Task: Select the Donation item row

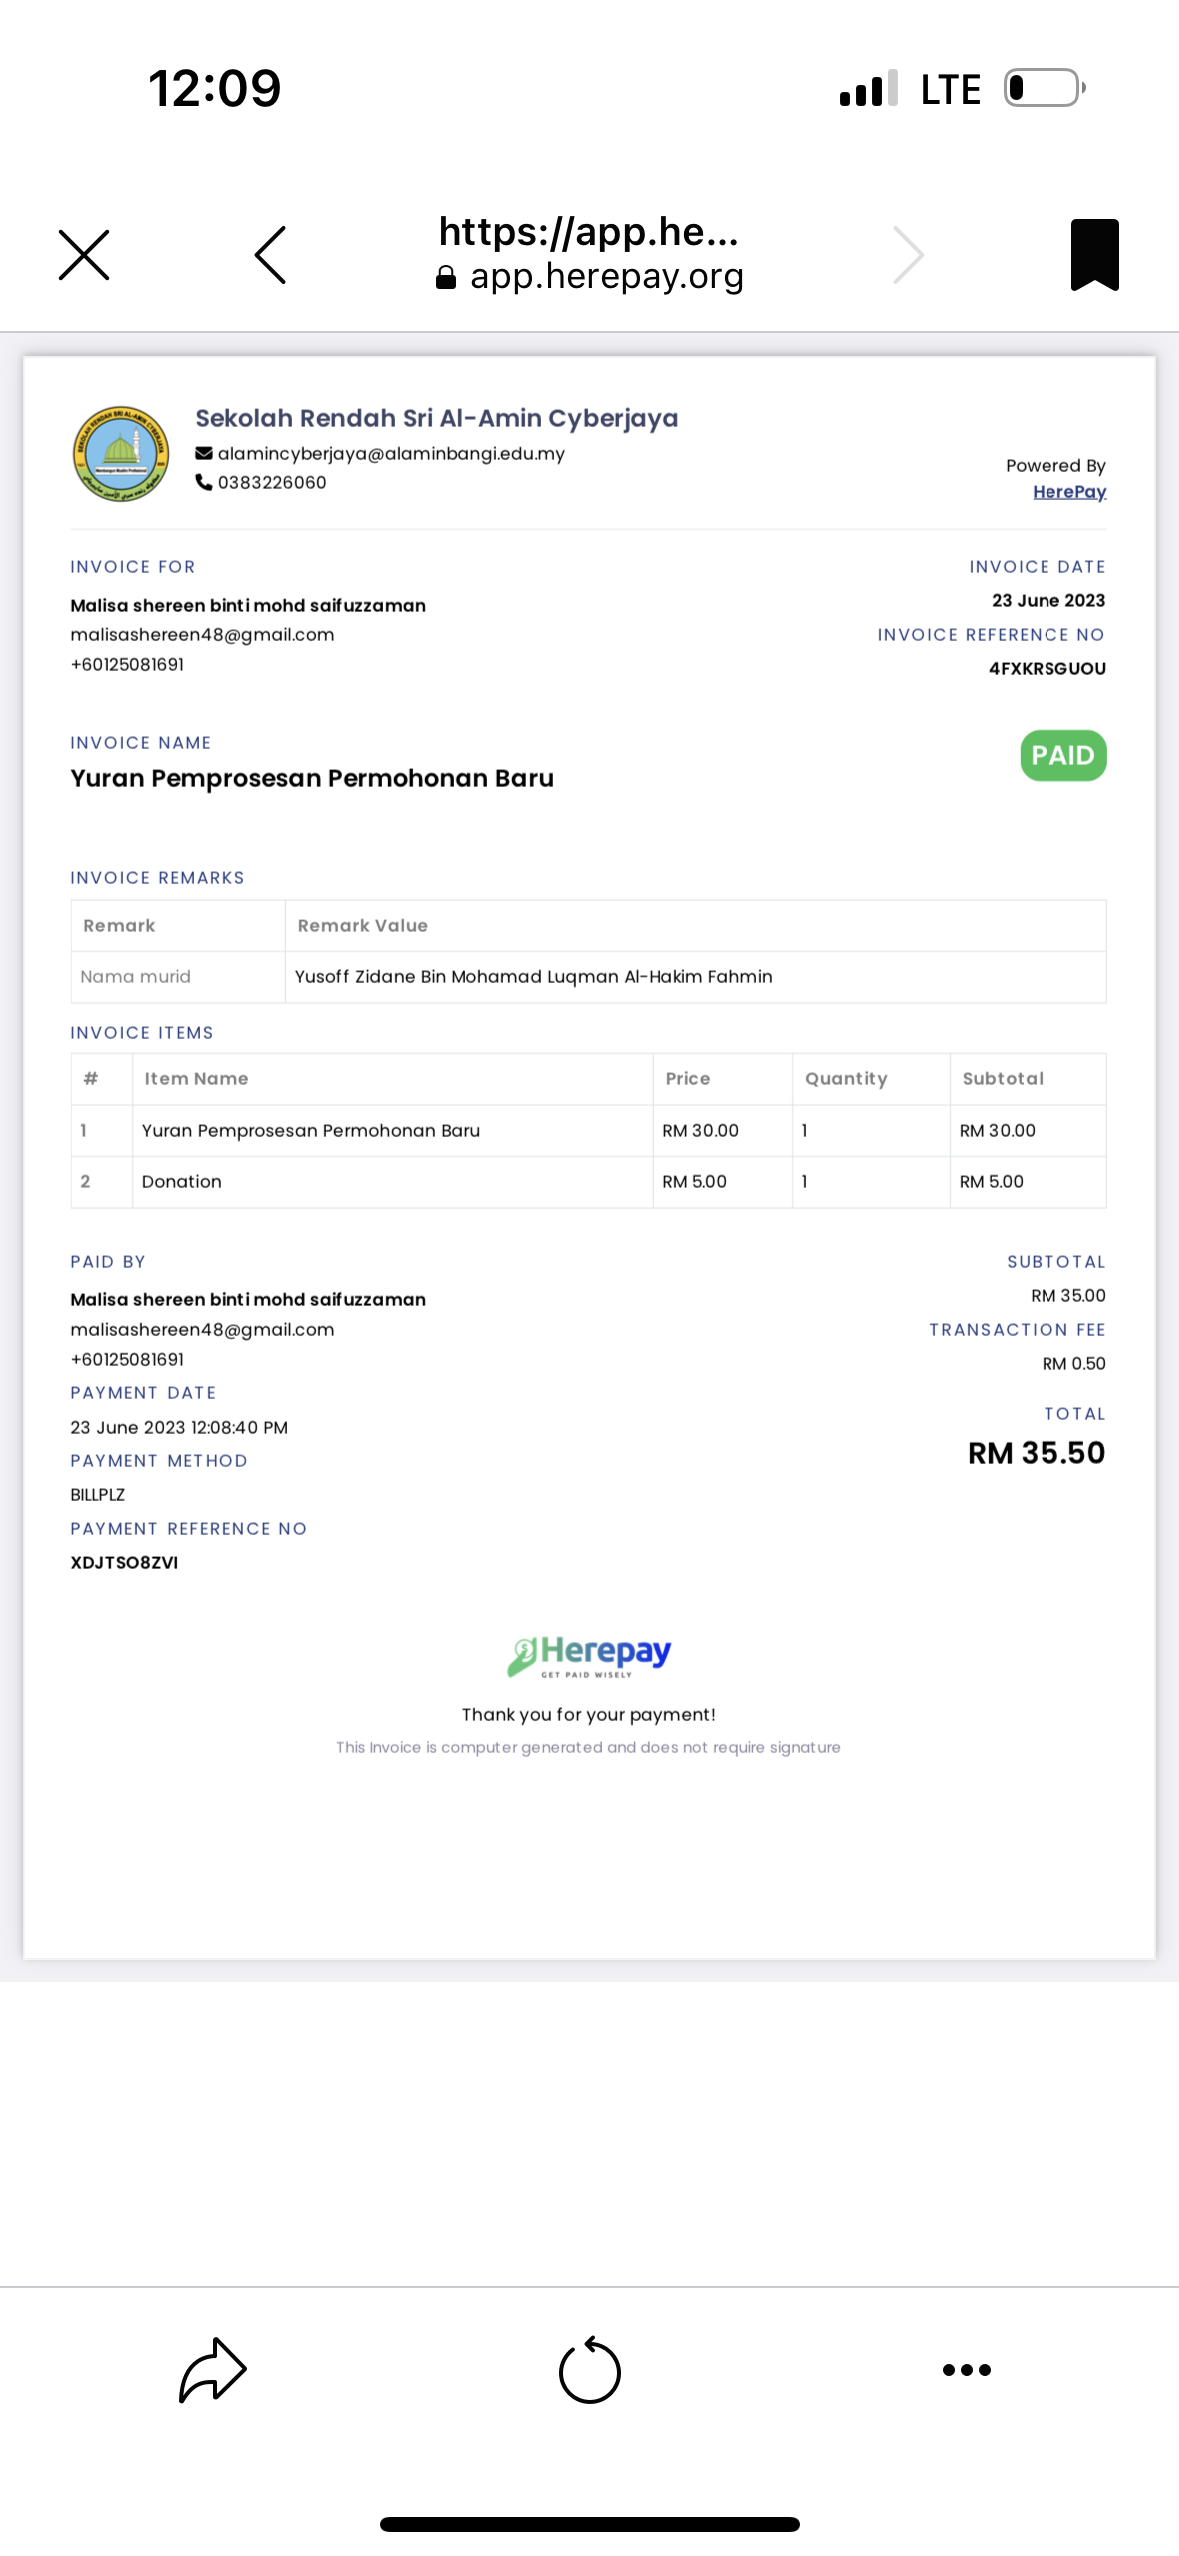Action: 588,1182
